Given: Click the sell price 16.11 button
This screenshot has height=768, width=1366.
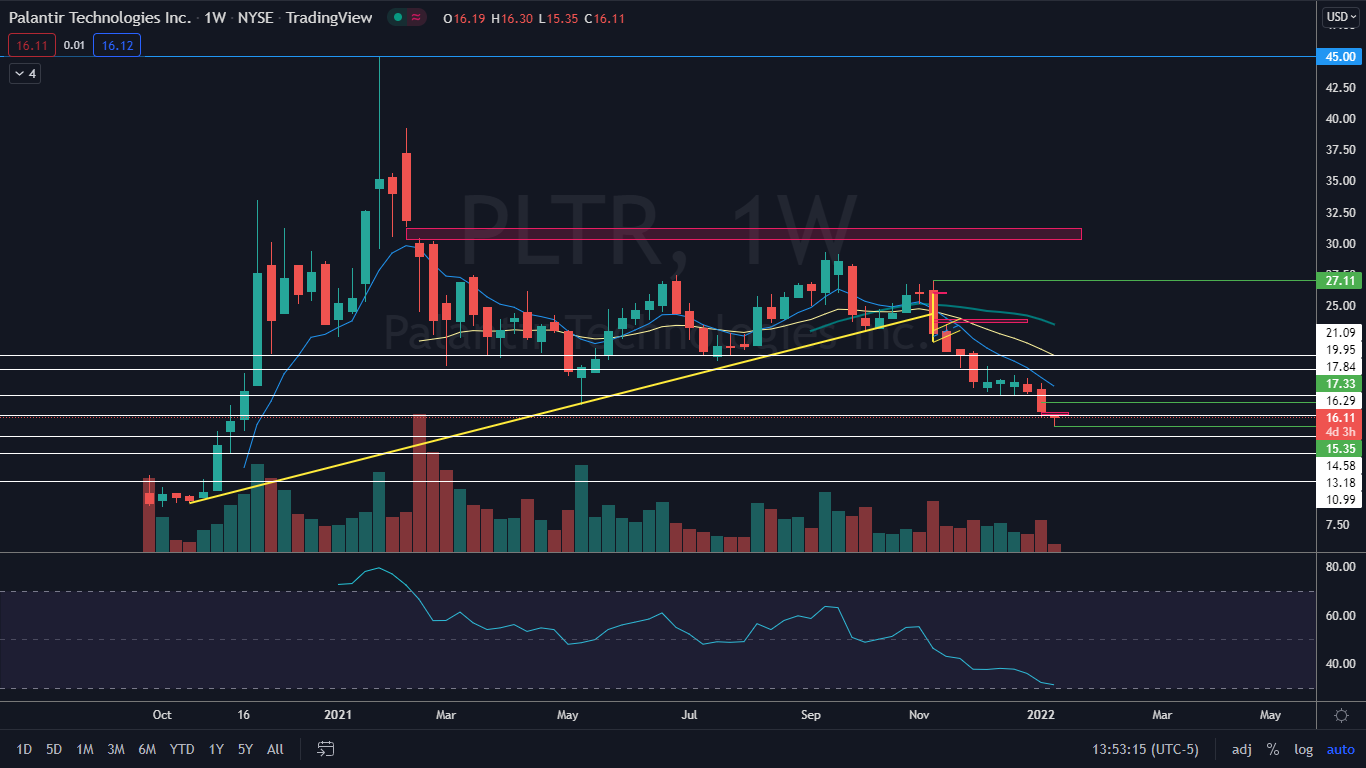Looking at the screenshot, I should pyautogui.click(x=31, y=45).
